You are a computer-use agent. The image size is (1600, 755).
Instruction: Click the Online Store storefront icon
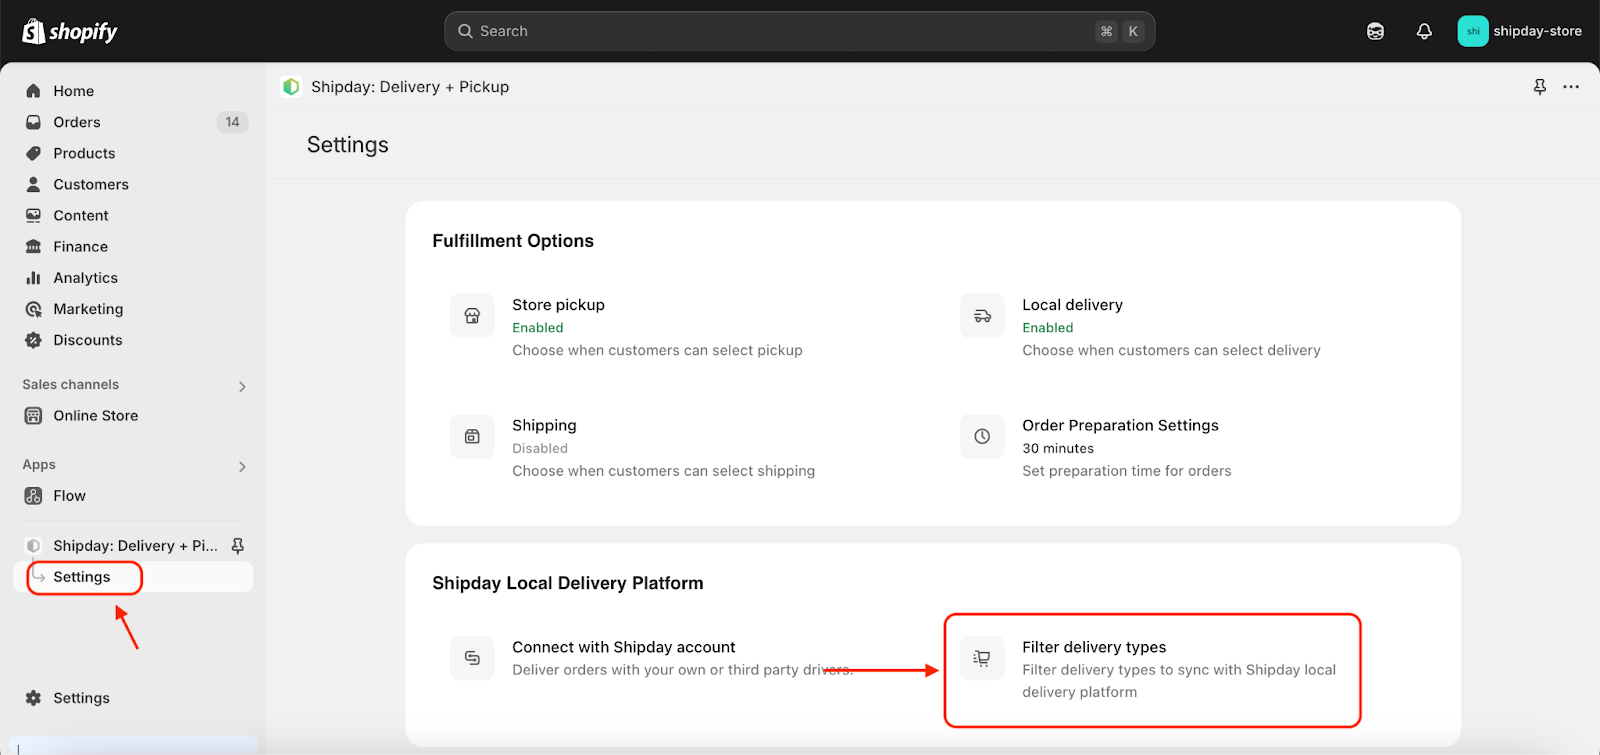33,416
